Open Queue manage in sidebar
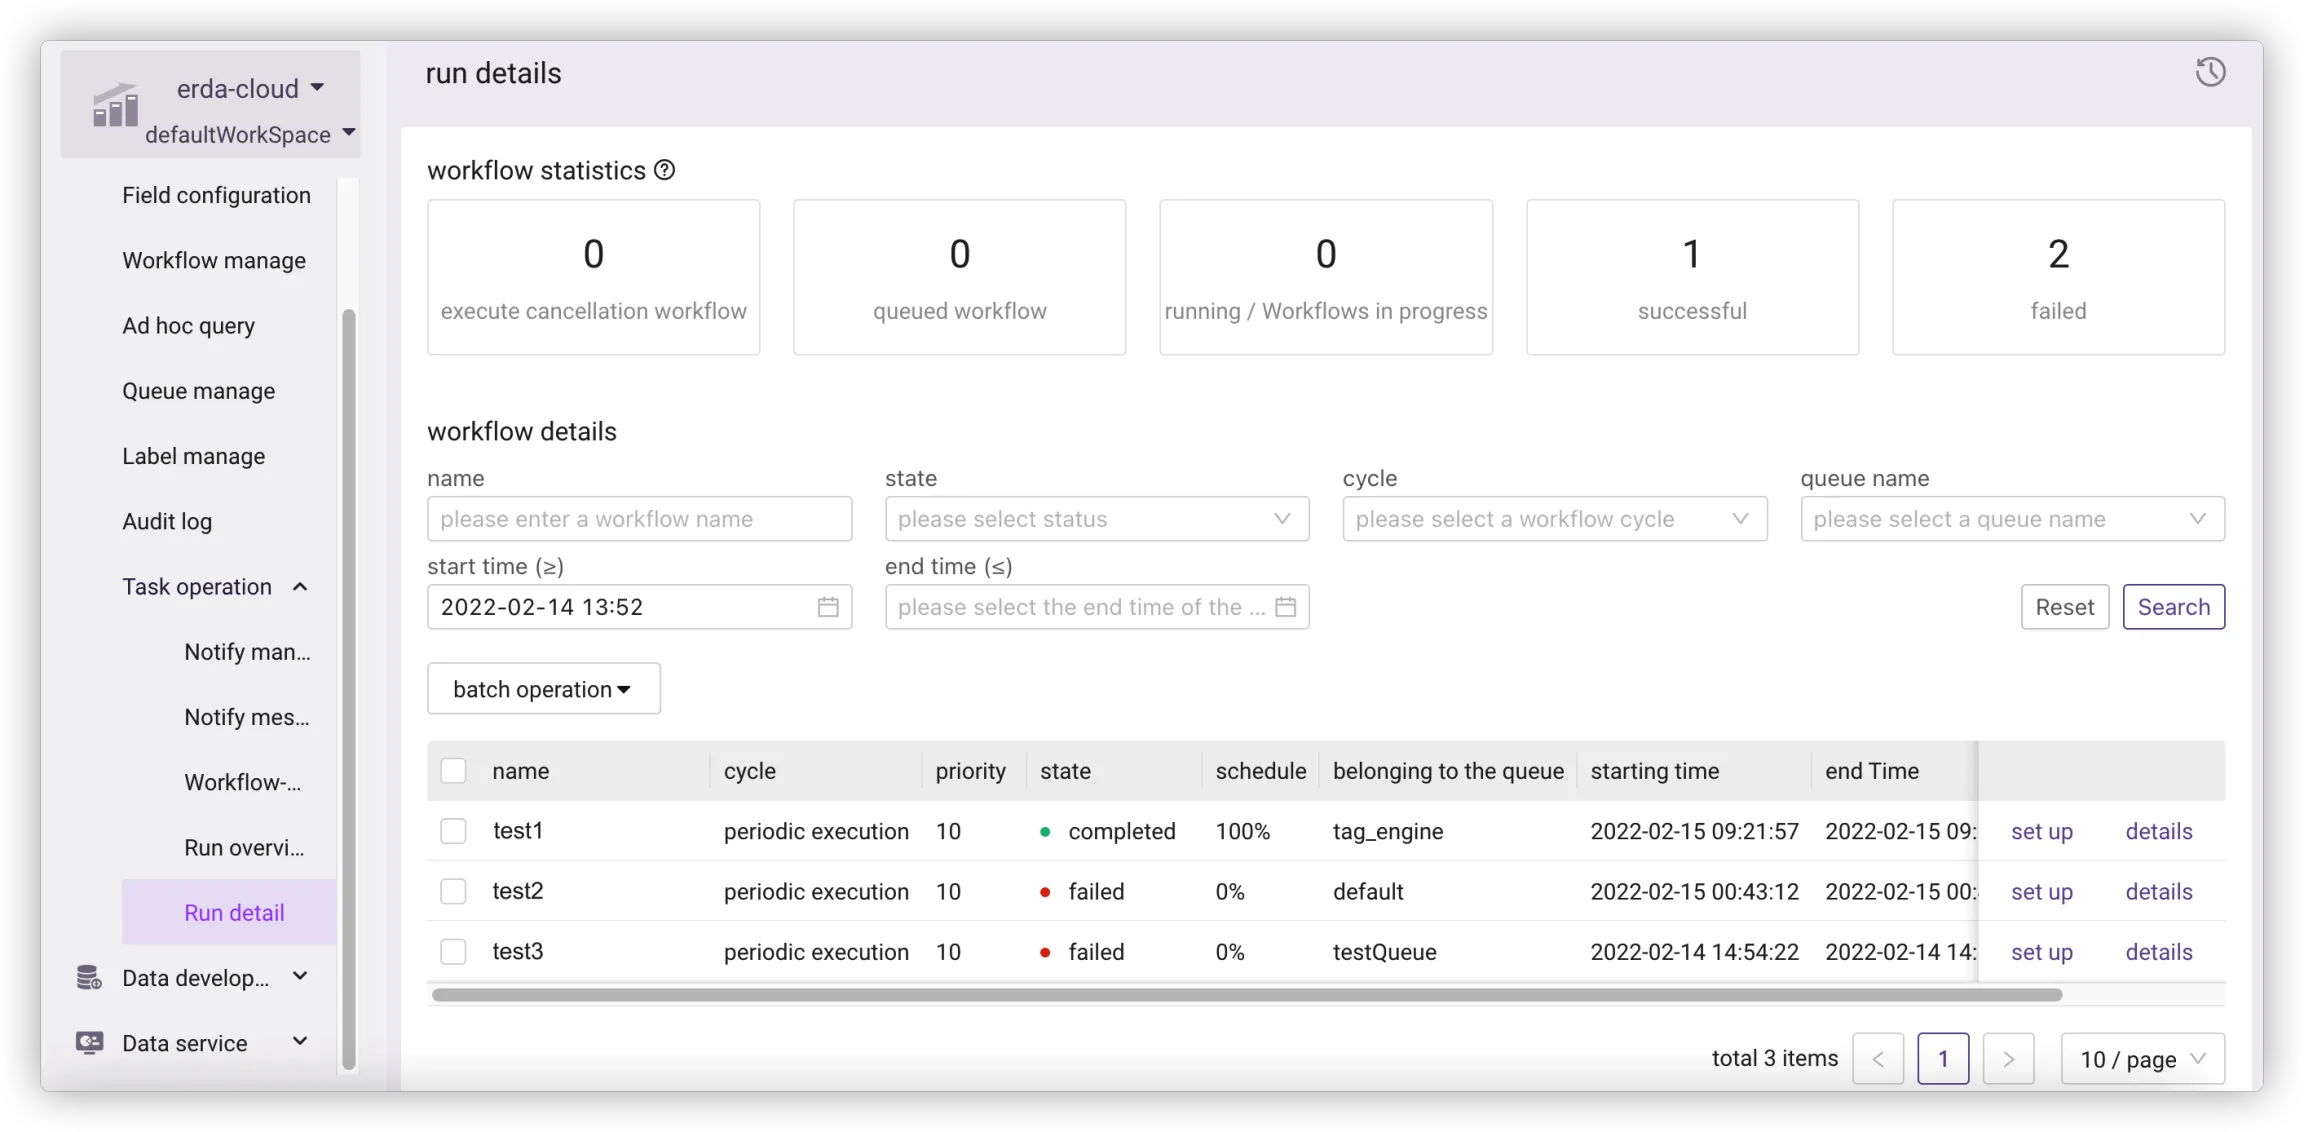 coord(198,391)
